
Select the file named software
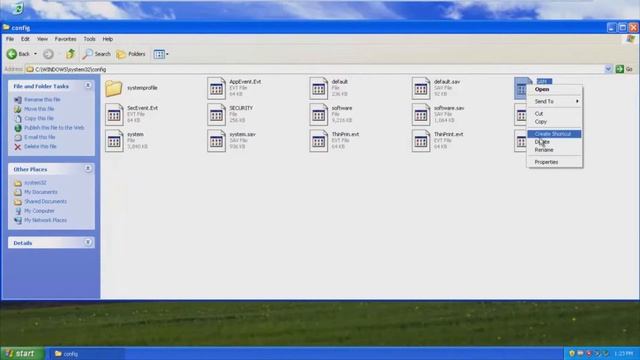pos(331,114)
